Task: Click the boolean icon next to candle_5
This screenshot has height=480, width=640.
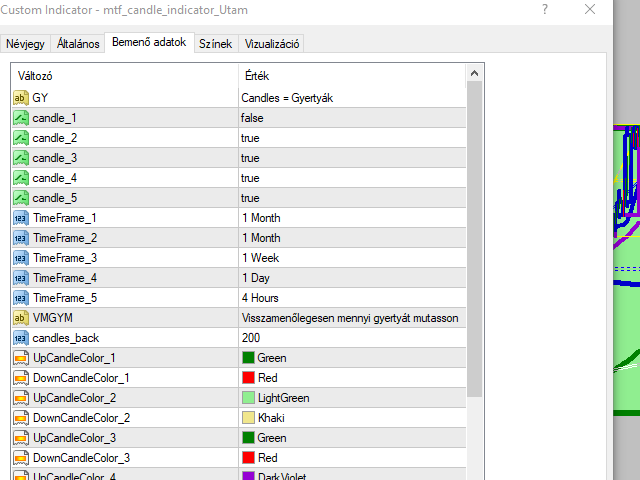Action: pos(20,198)
